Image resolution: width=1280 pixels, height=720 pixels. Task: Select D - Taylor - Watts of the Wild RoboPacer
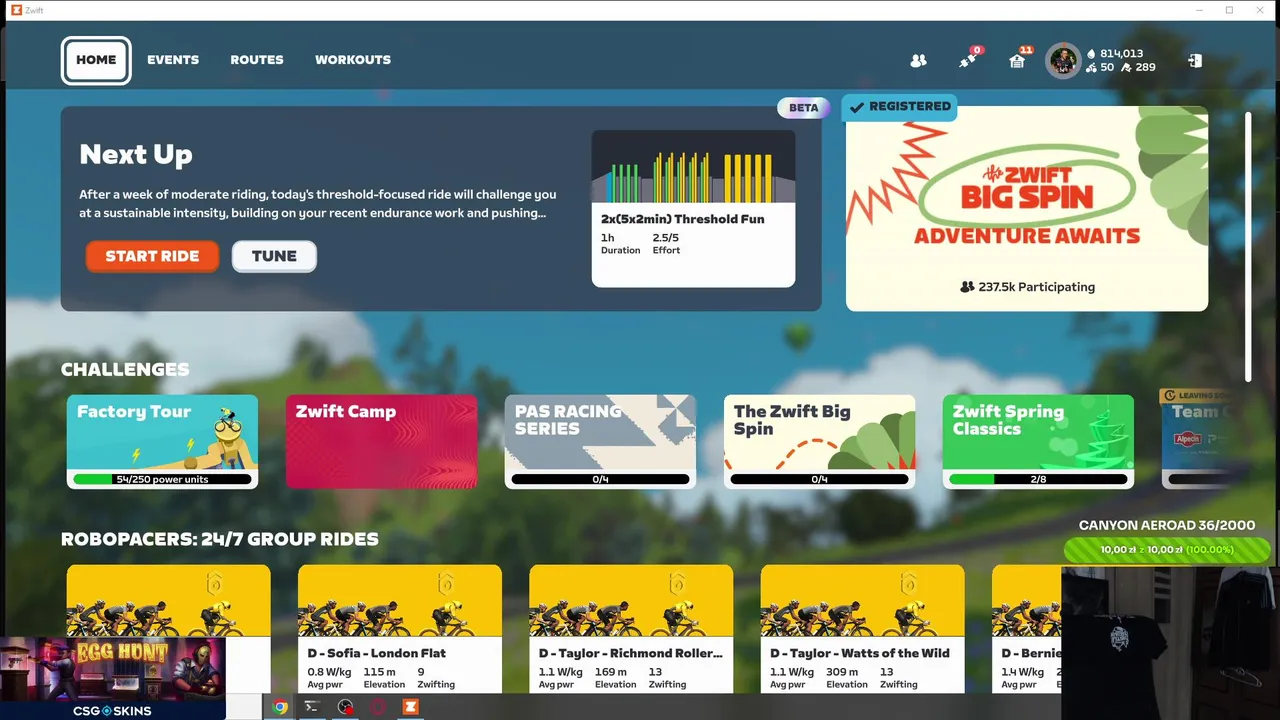point(862,629)
